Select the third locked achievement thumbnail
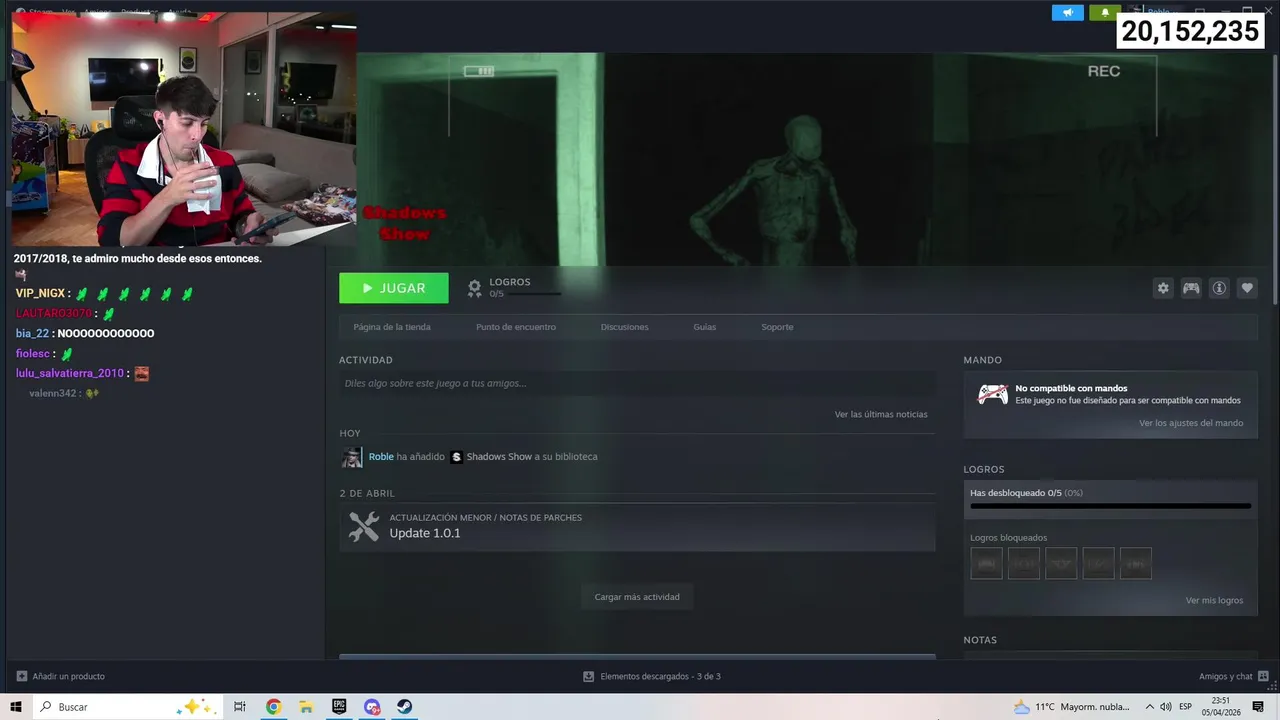Screen dimensions: 1280x720 (x=1061, y=563)
